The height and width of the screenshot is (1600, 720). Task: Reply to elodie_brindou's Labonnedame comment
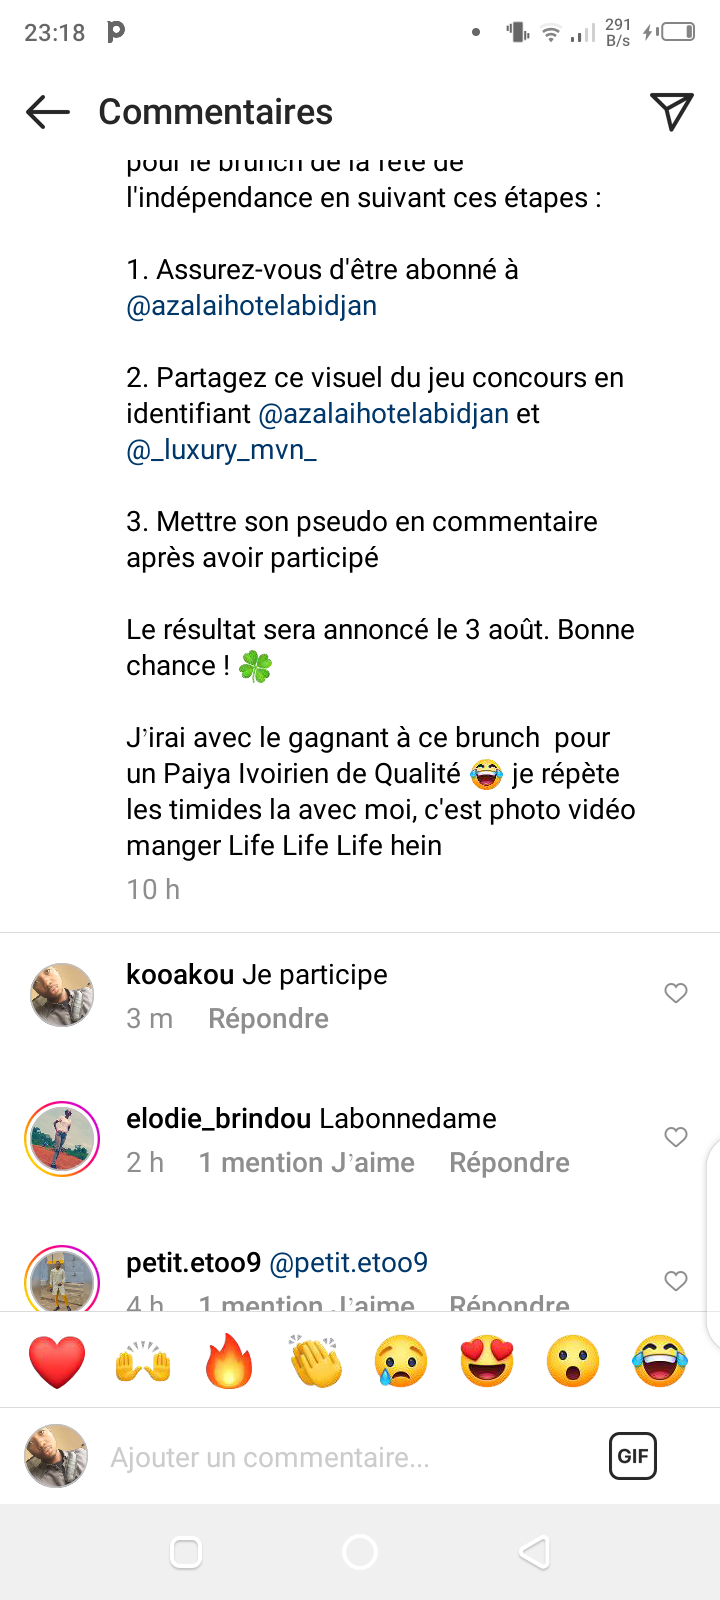click(509, 1163)
